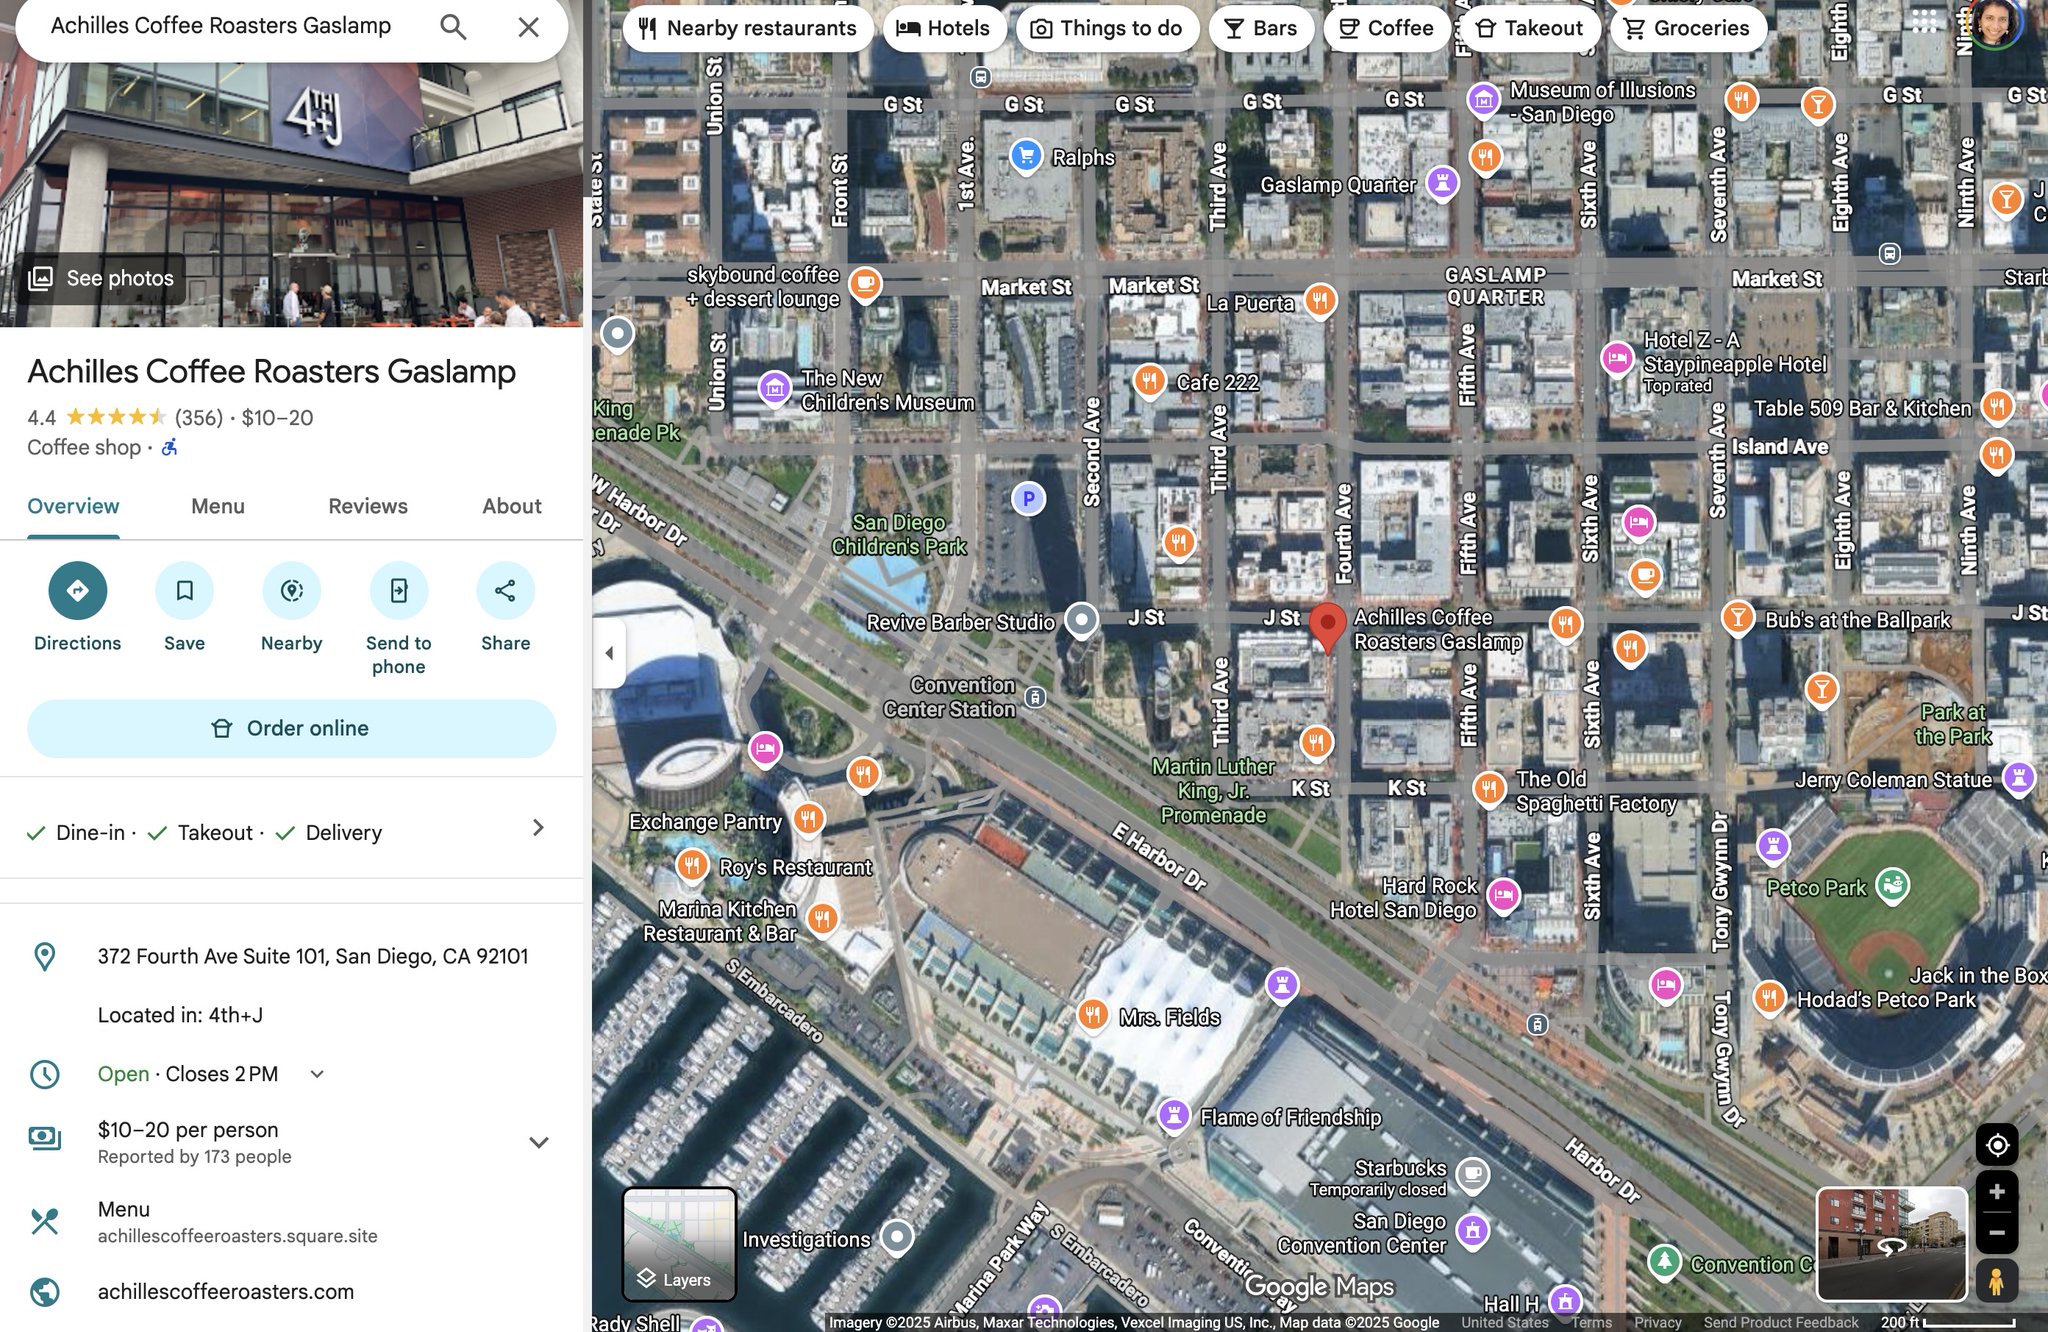
Task: Click Send Product Feedback link
Action: coord(1780,1322)
